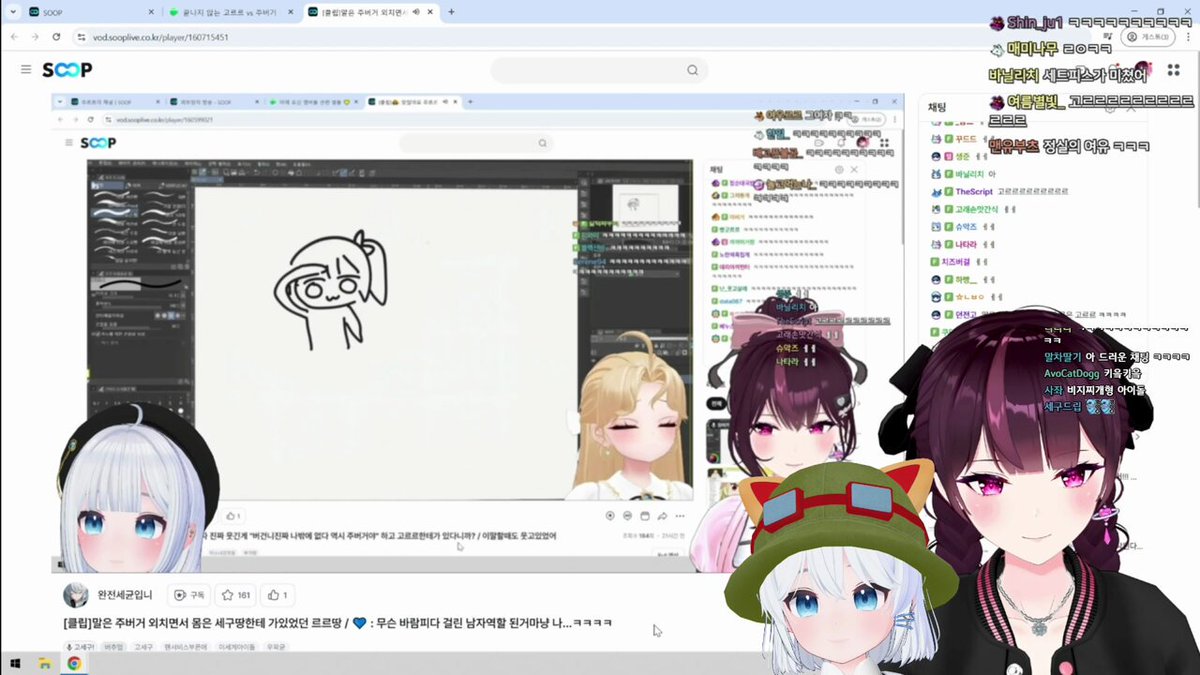Reload the page in the browser
This screenshot has width=1200, height=675.
(55, 37)
